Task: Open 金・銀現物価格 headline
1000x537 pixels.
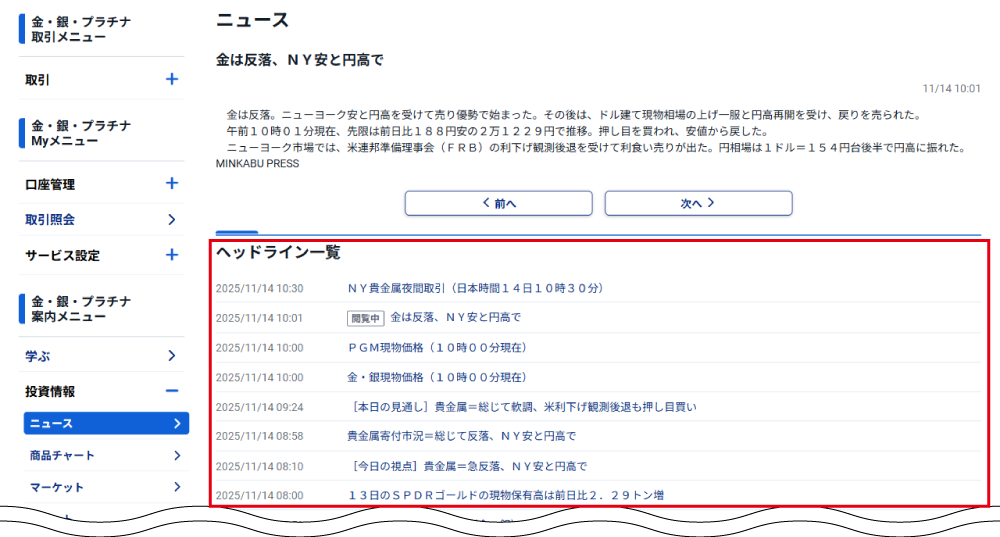Action: pyautogui.click(x=436, y=378)
